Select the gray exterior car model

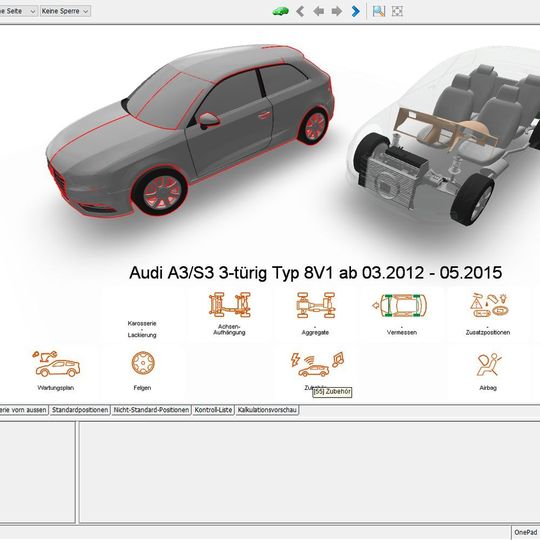tap(190, 131)
